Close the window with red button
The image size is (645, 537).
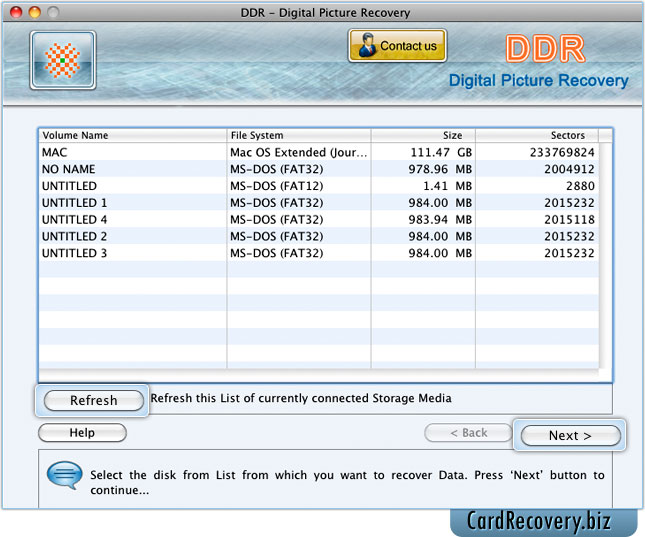click(16, 12)
